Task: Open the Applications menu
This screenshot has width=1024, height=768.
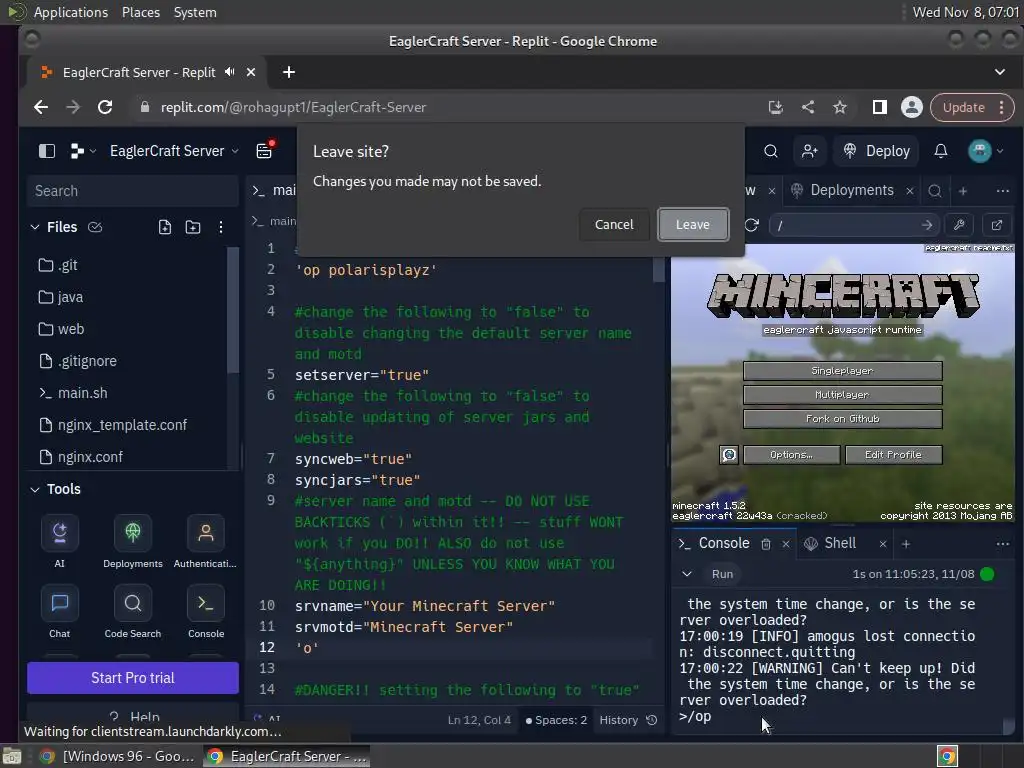Action: coord(71,12)
